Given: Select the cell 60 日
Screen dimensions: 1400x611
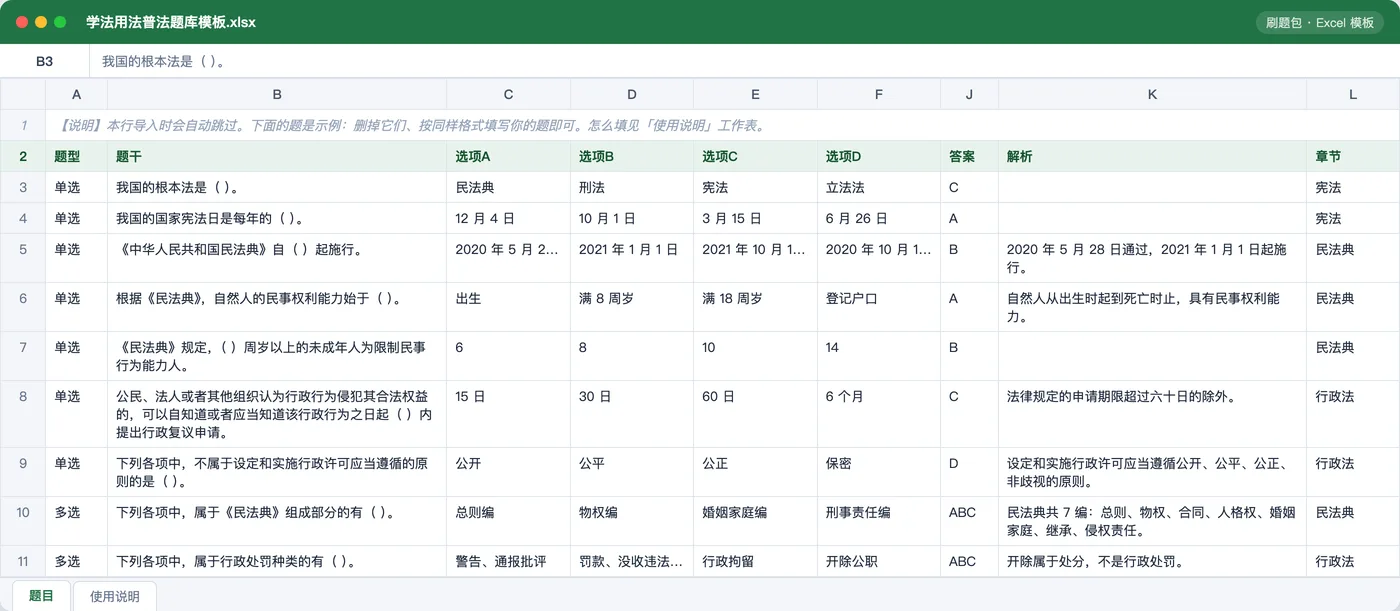Looking at the screenshot, I should (756, 414).
